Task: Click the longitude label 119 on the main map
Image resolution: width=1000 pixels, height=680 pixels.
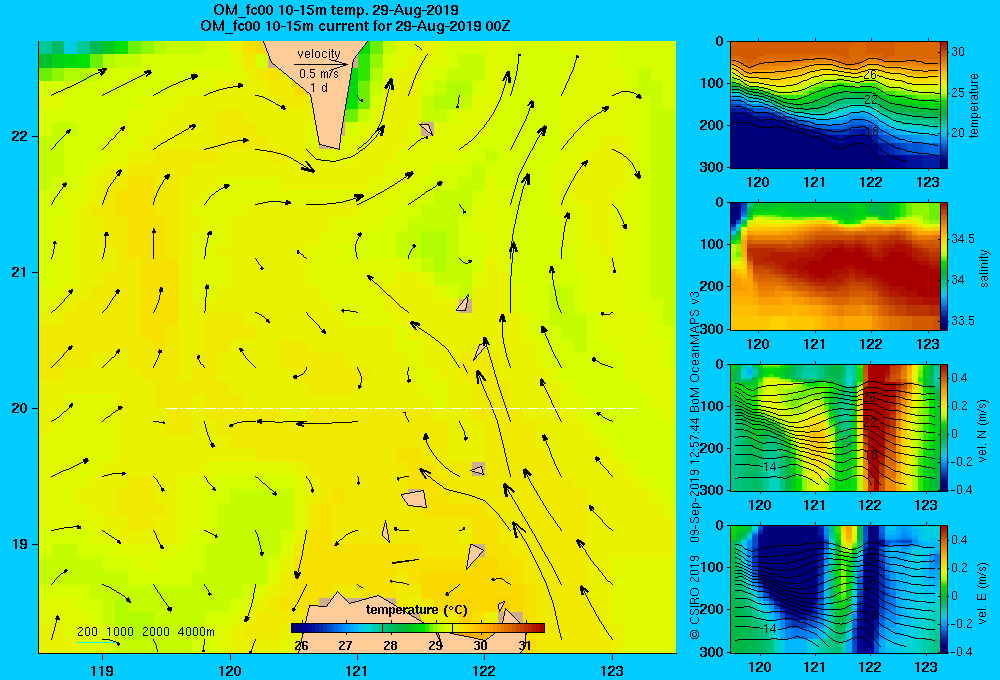Action: click(x=102, y=670)
